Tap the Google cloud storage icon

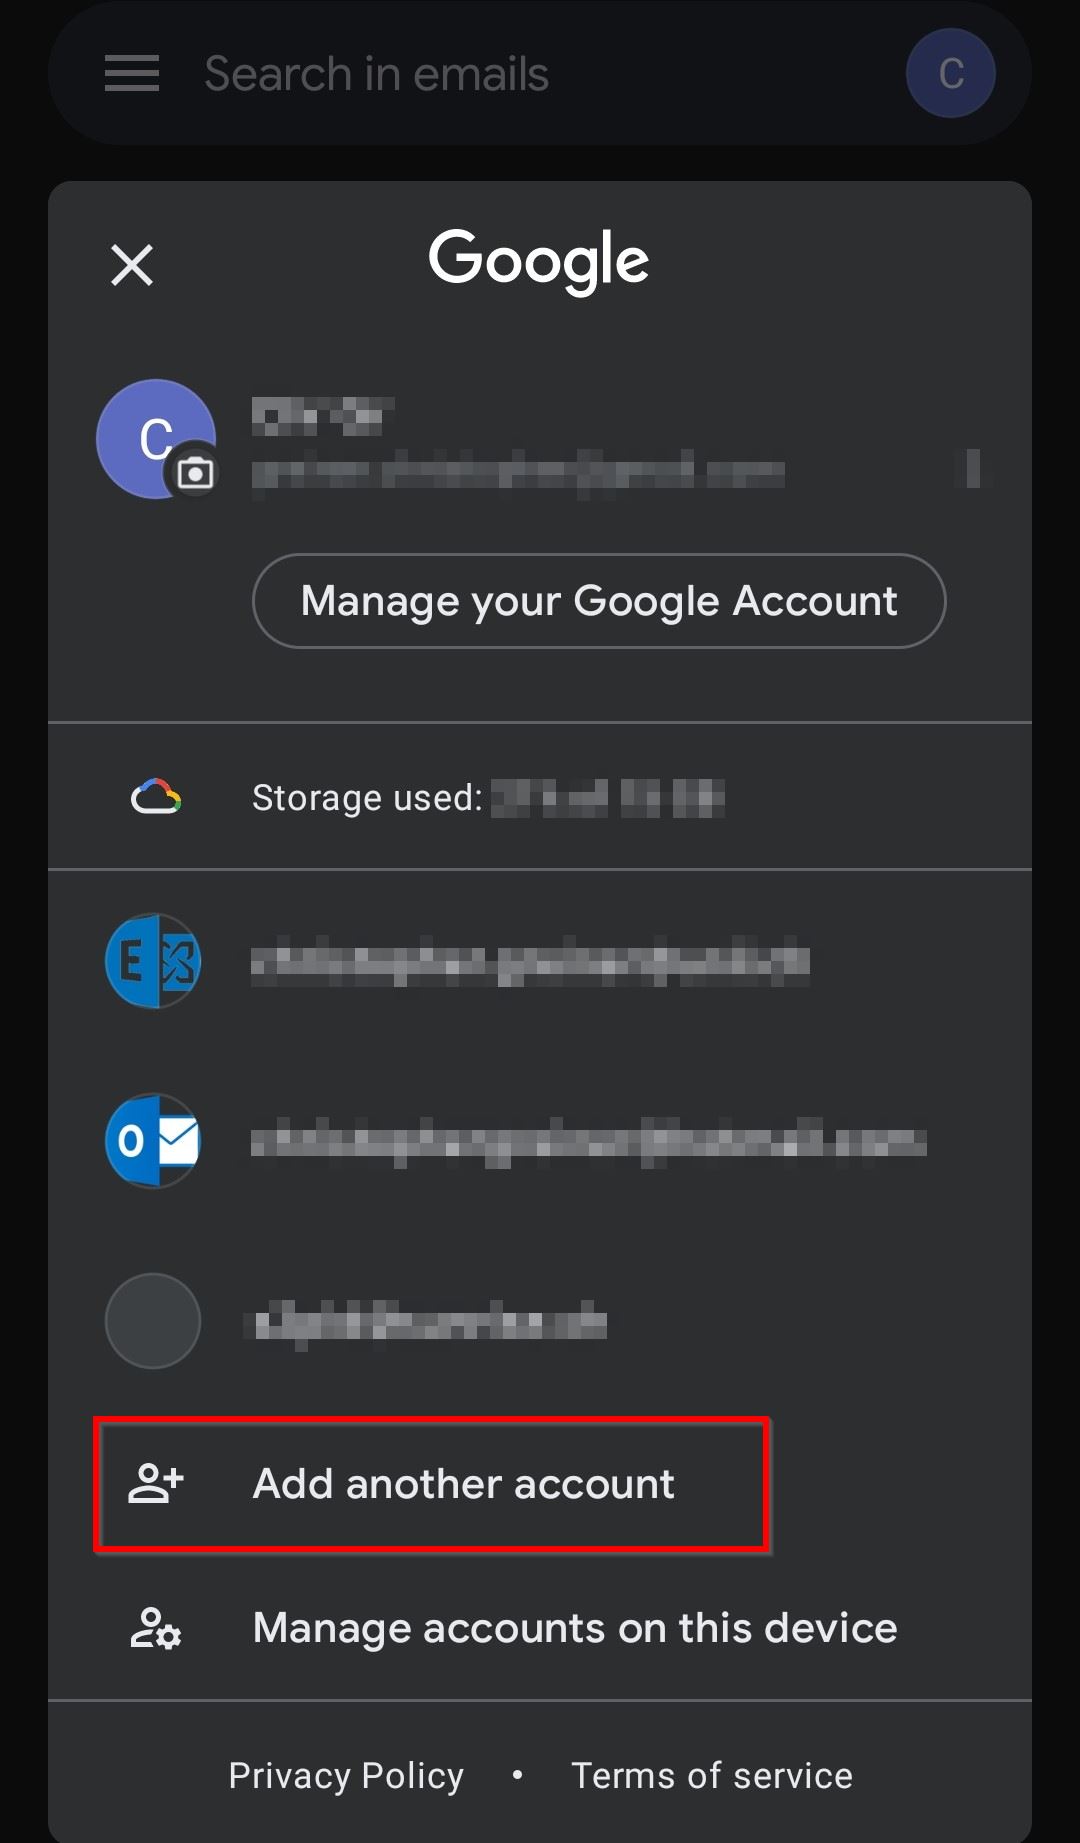tap(156, 798)
